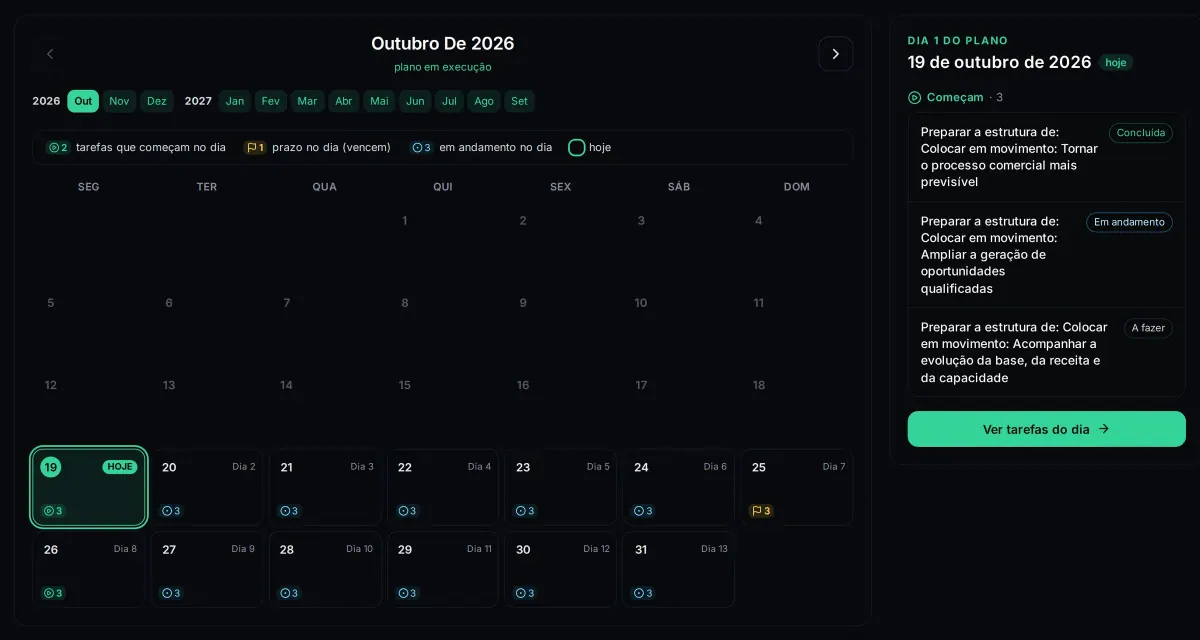The image size is (1200, 640).
Task: Click the hoje legend outline square
Action: pyautogui.click(x=576, y=147)
